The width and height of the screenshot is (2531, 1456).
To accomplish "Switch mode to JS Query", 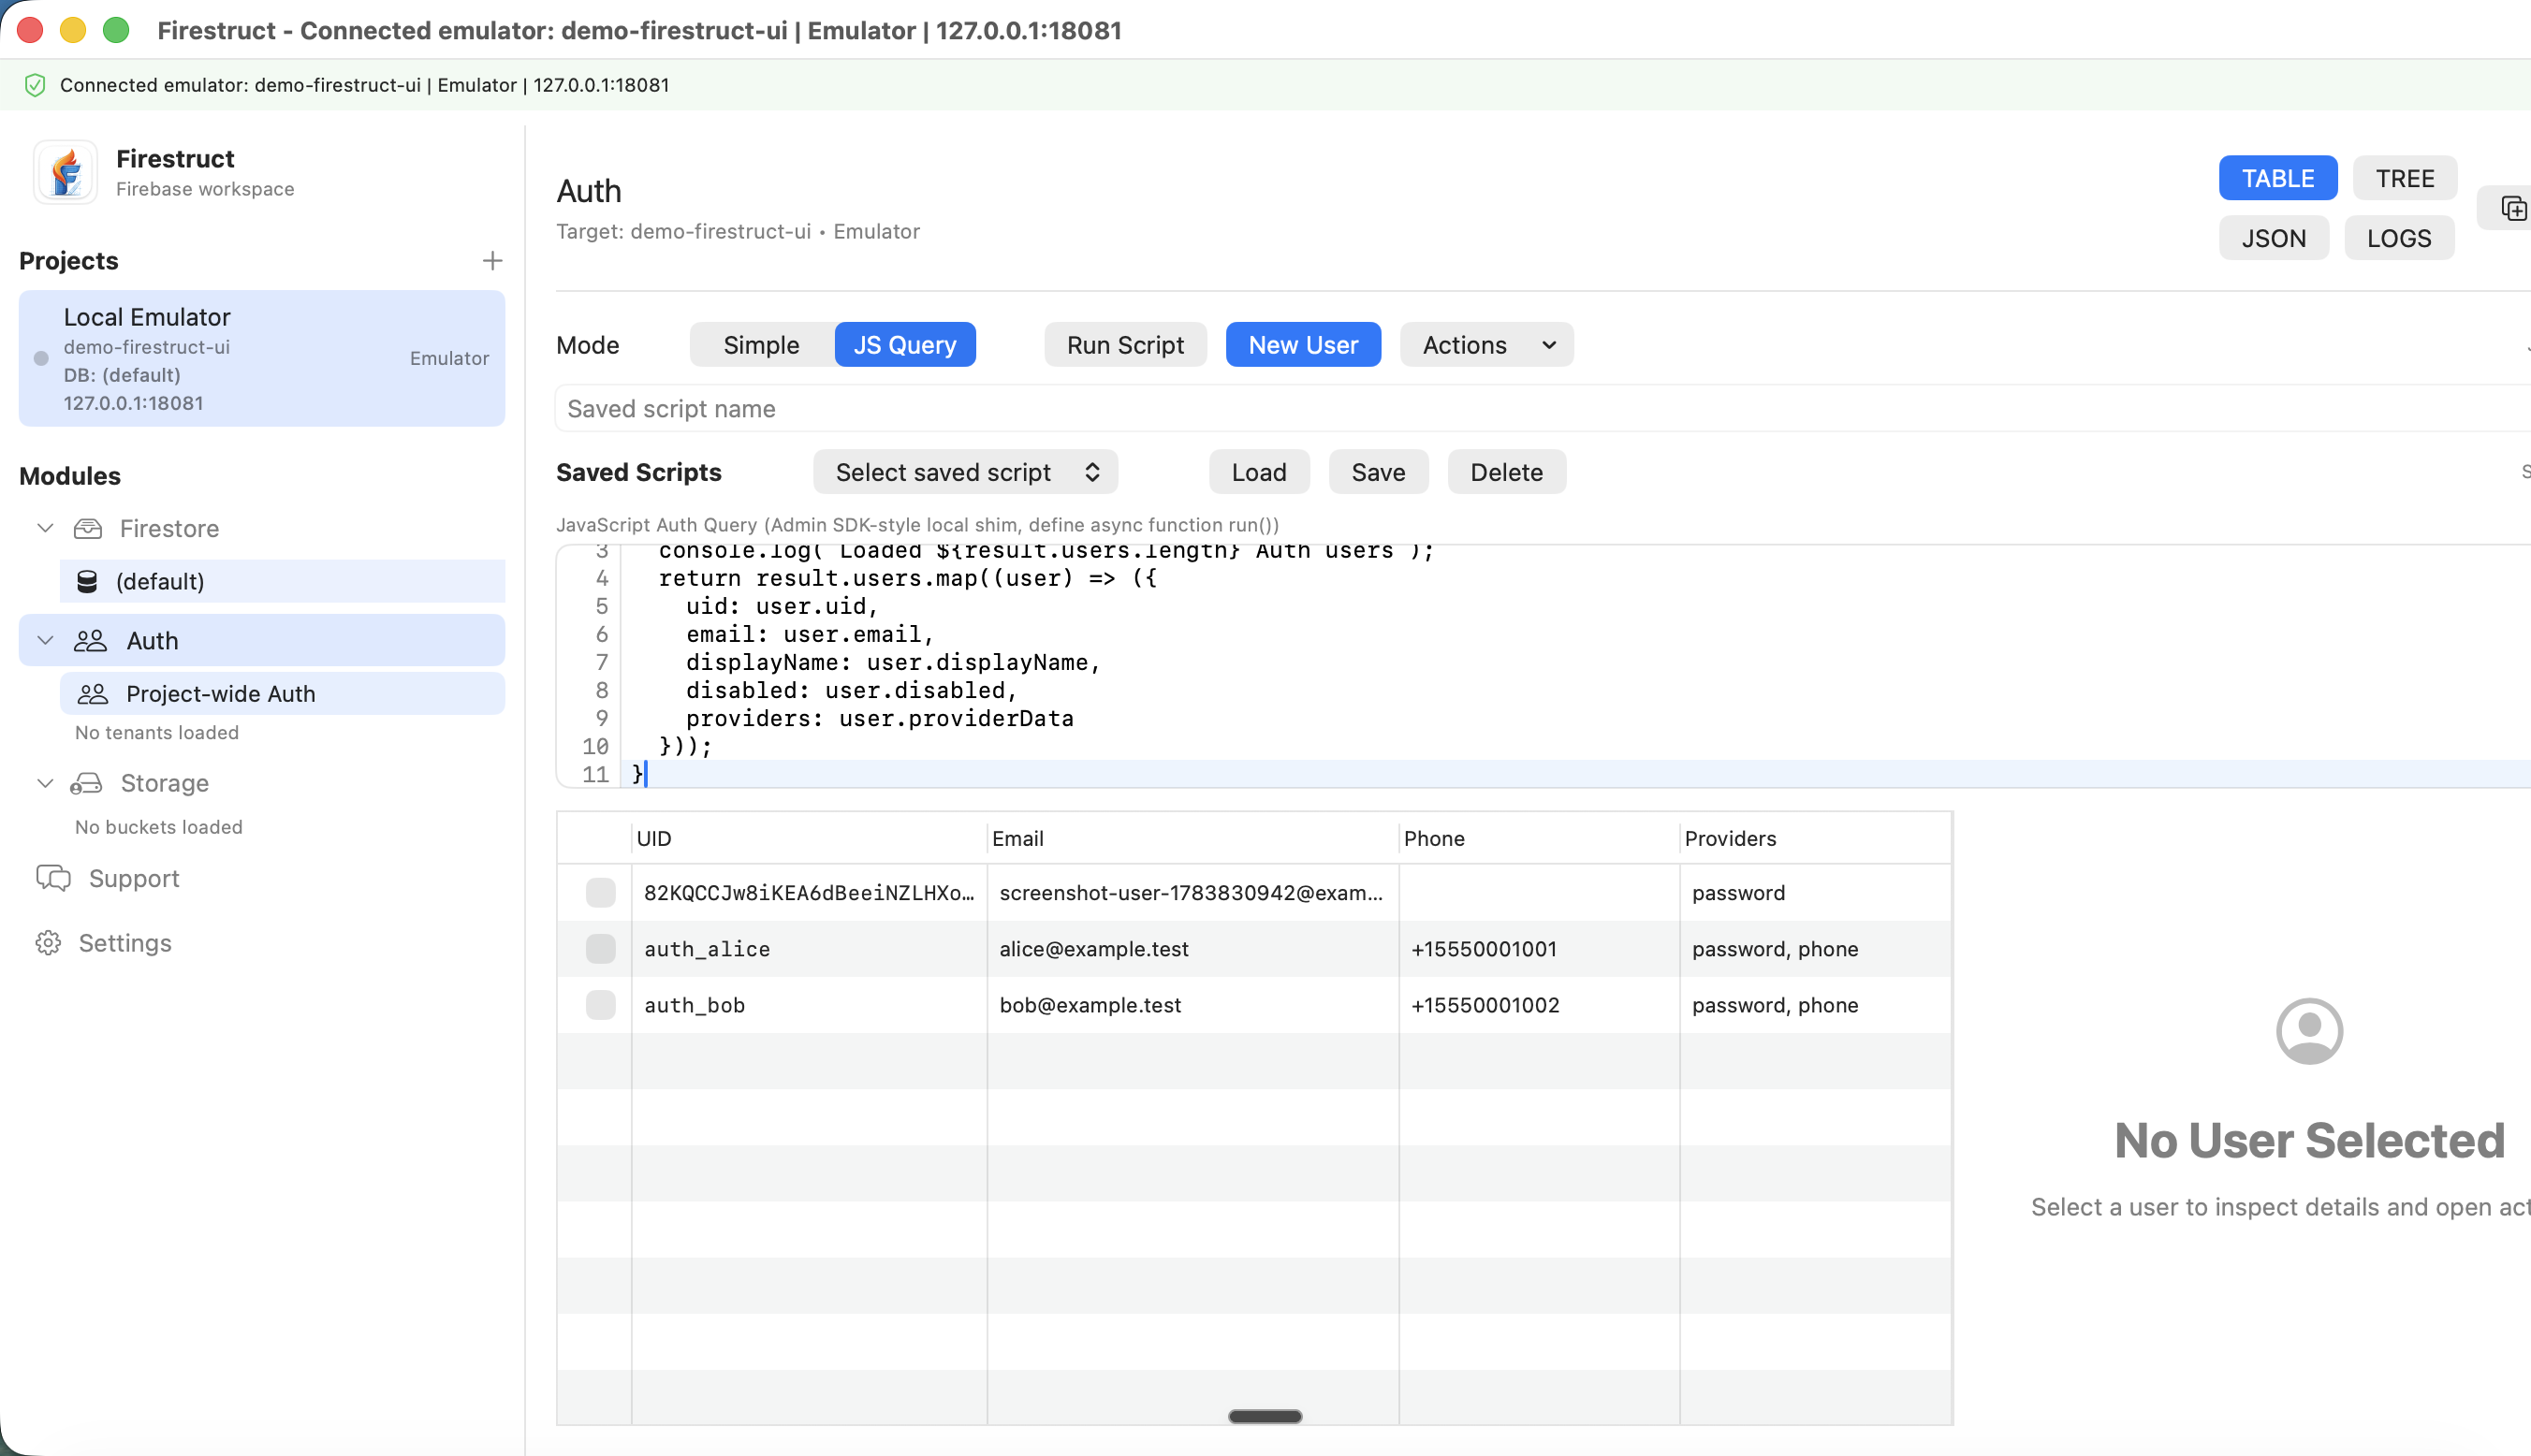I will click(x=905, y=345).
